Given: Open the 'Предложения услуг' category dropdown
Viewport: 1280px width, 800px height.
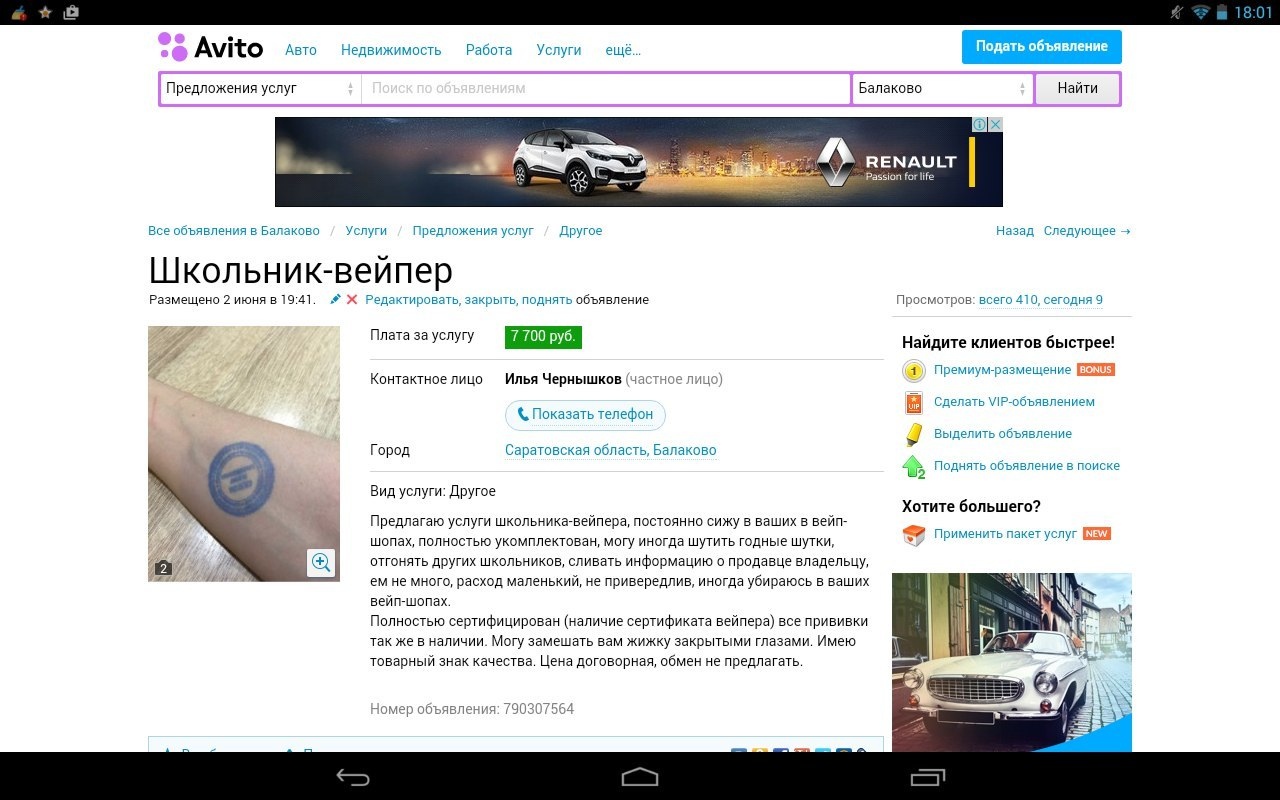Looking at the screenshot, I should tap(260, 88).
